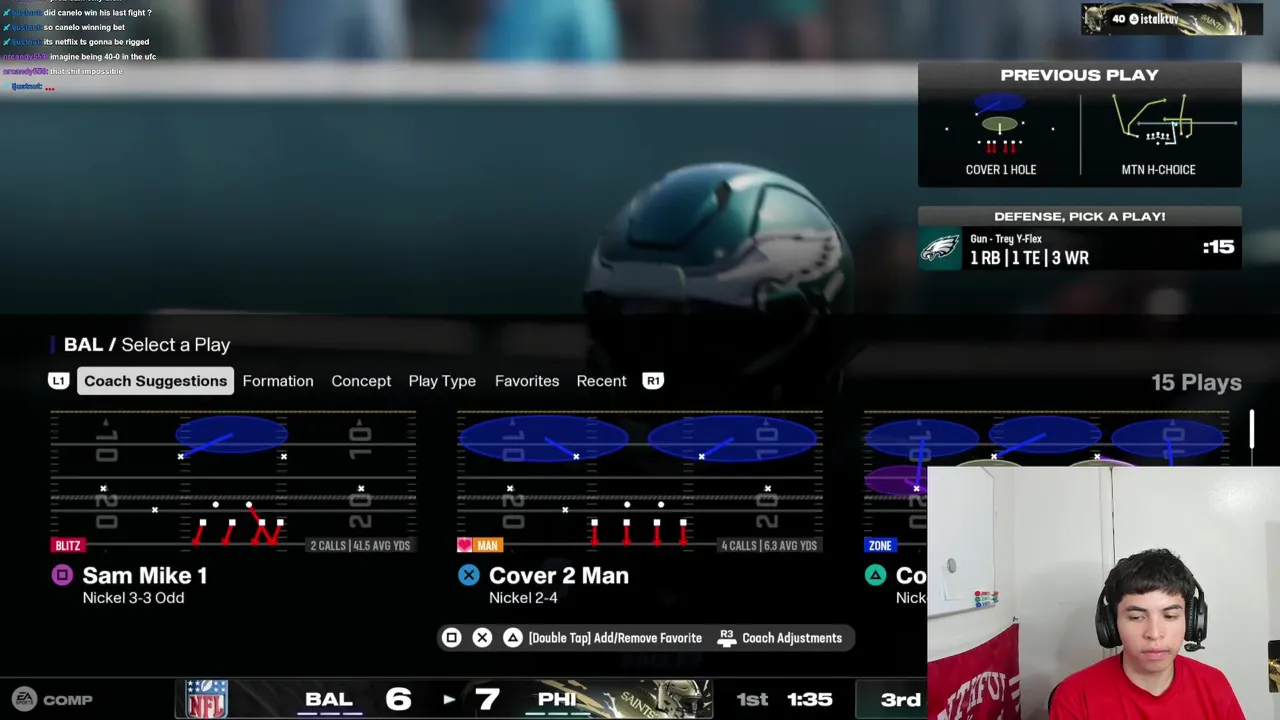Click Add/Remove Favorite hint text
Viewport: 1280px width, 720px height.
point(615,638)
